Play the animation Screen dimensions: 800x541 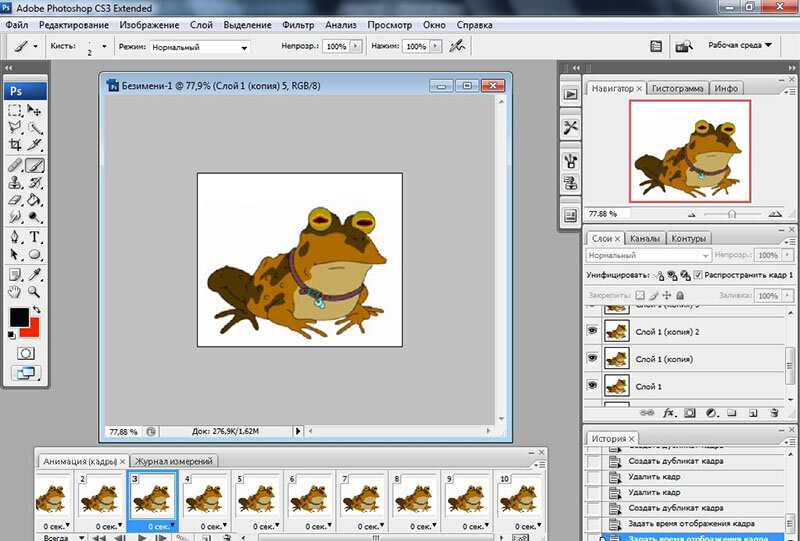point(142,537)
